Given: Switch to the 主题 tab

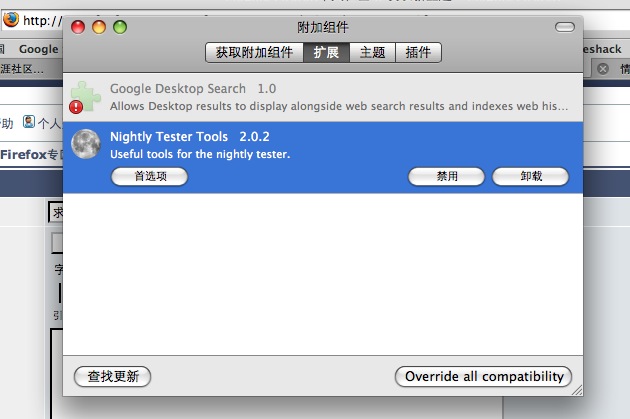Looking at the screenshot, I should [x=372, y=53].
